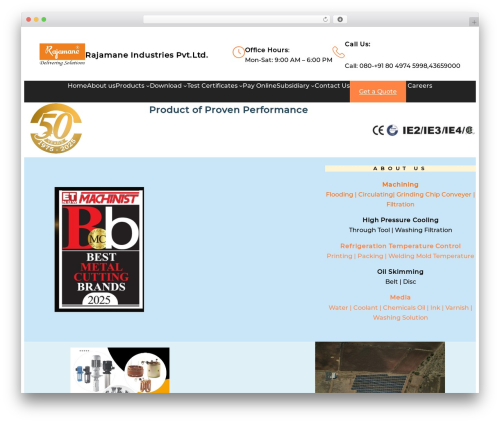Open the About us menu item
500x423 pixels.
click(101, 86)
